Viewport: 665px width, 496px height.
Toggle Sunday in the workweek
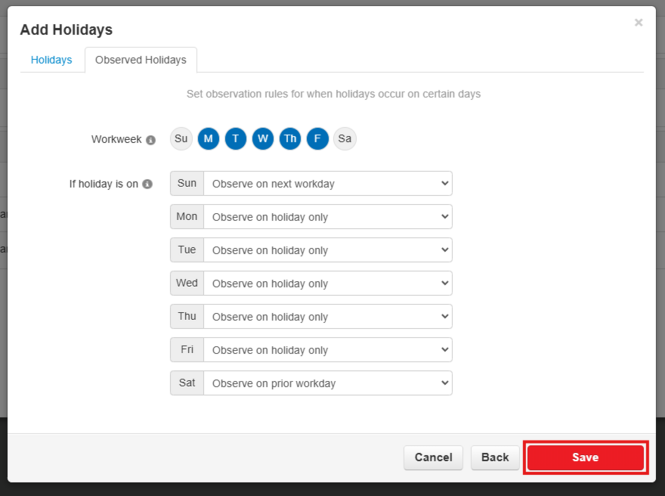[181, 139]
